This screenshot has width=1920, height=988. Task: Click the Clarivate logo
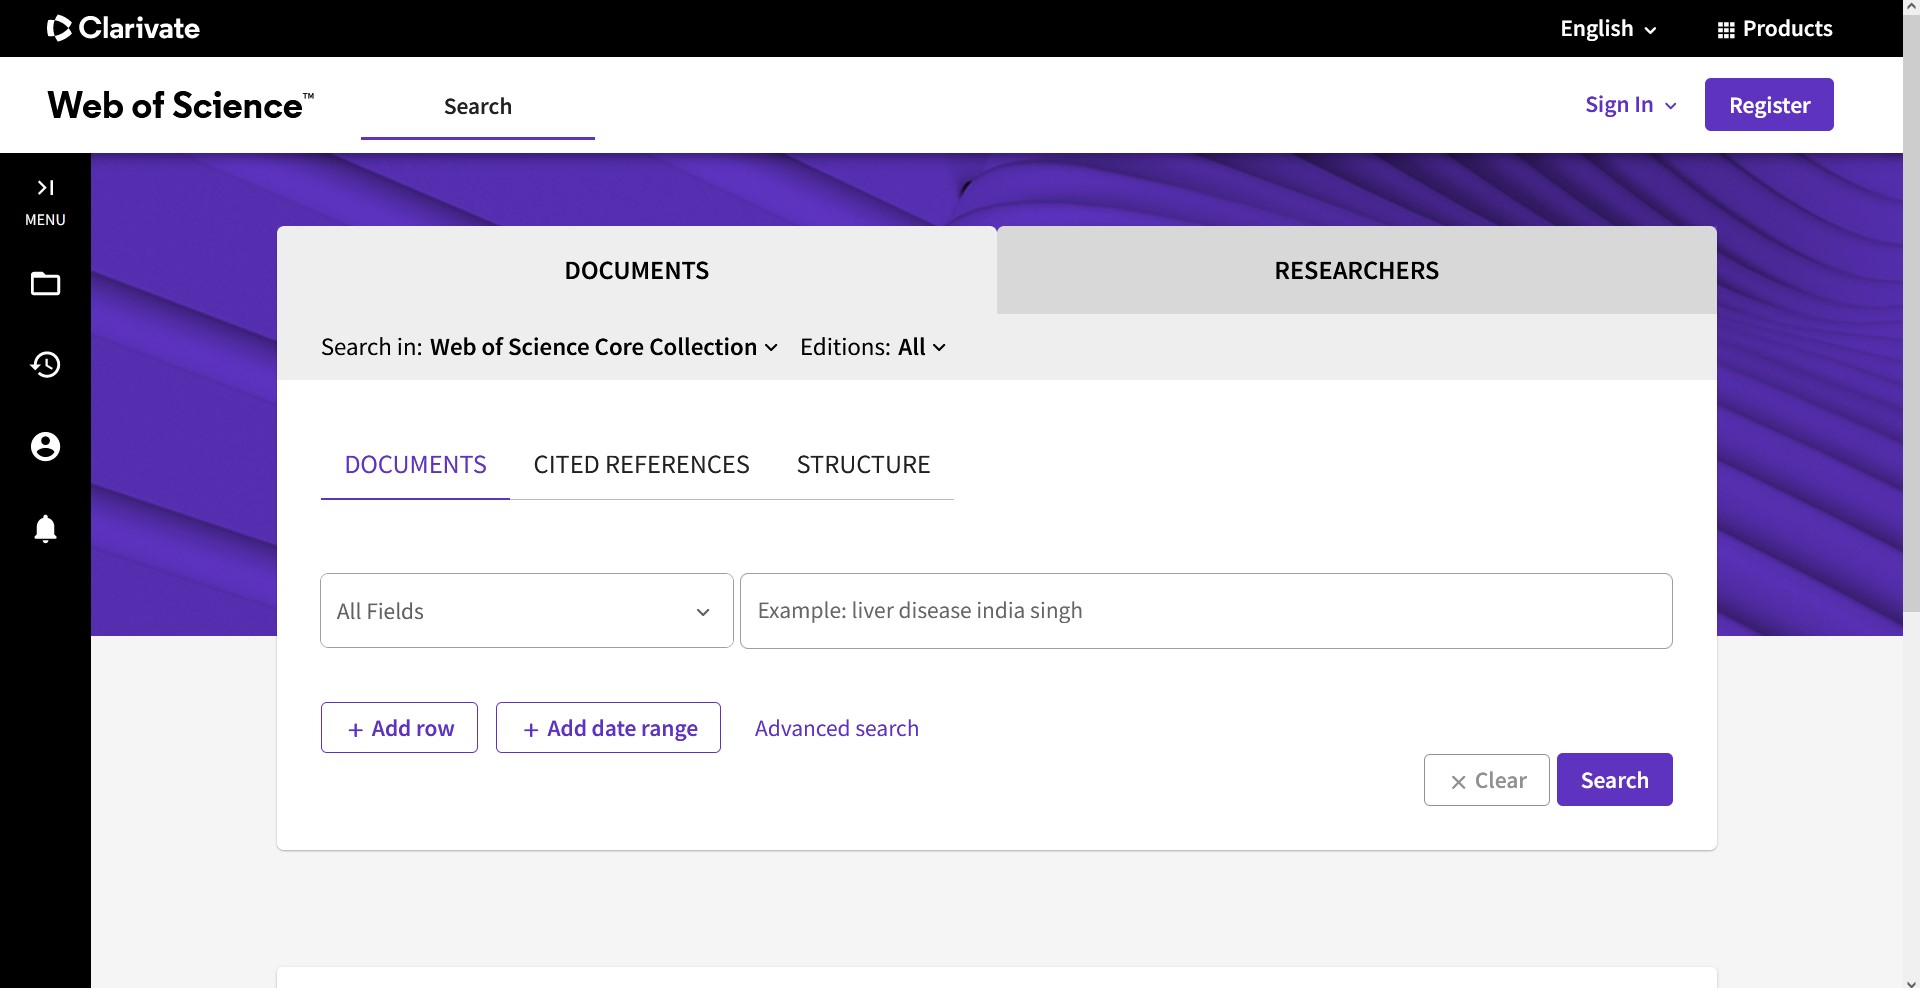123,28
